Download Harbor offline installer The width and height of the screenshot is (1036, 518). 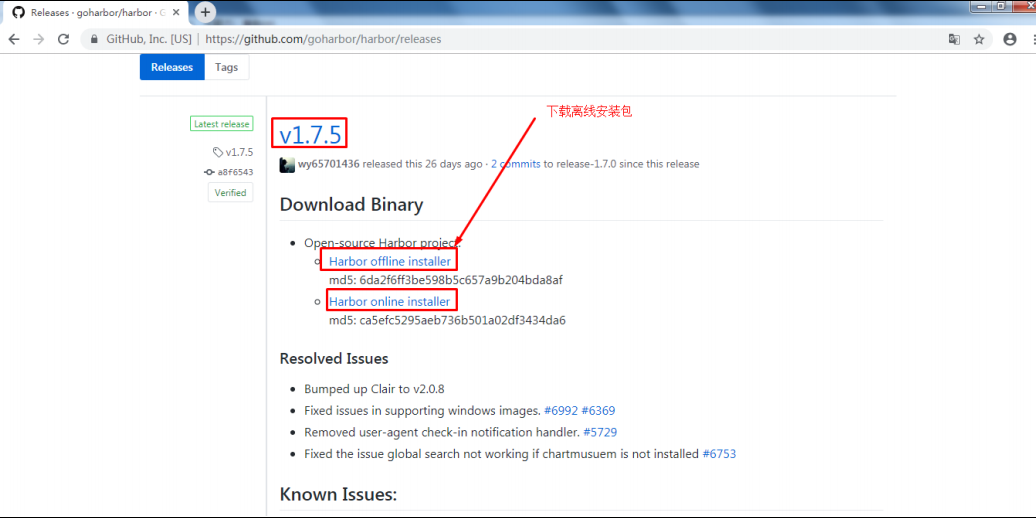pos(390,262)
